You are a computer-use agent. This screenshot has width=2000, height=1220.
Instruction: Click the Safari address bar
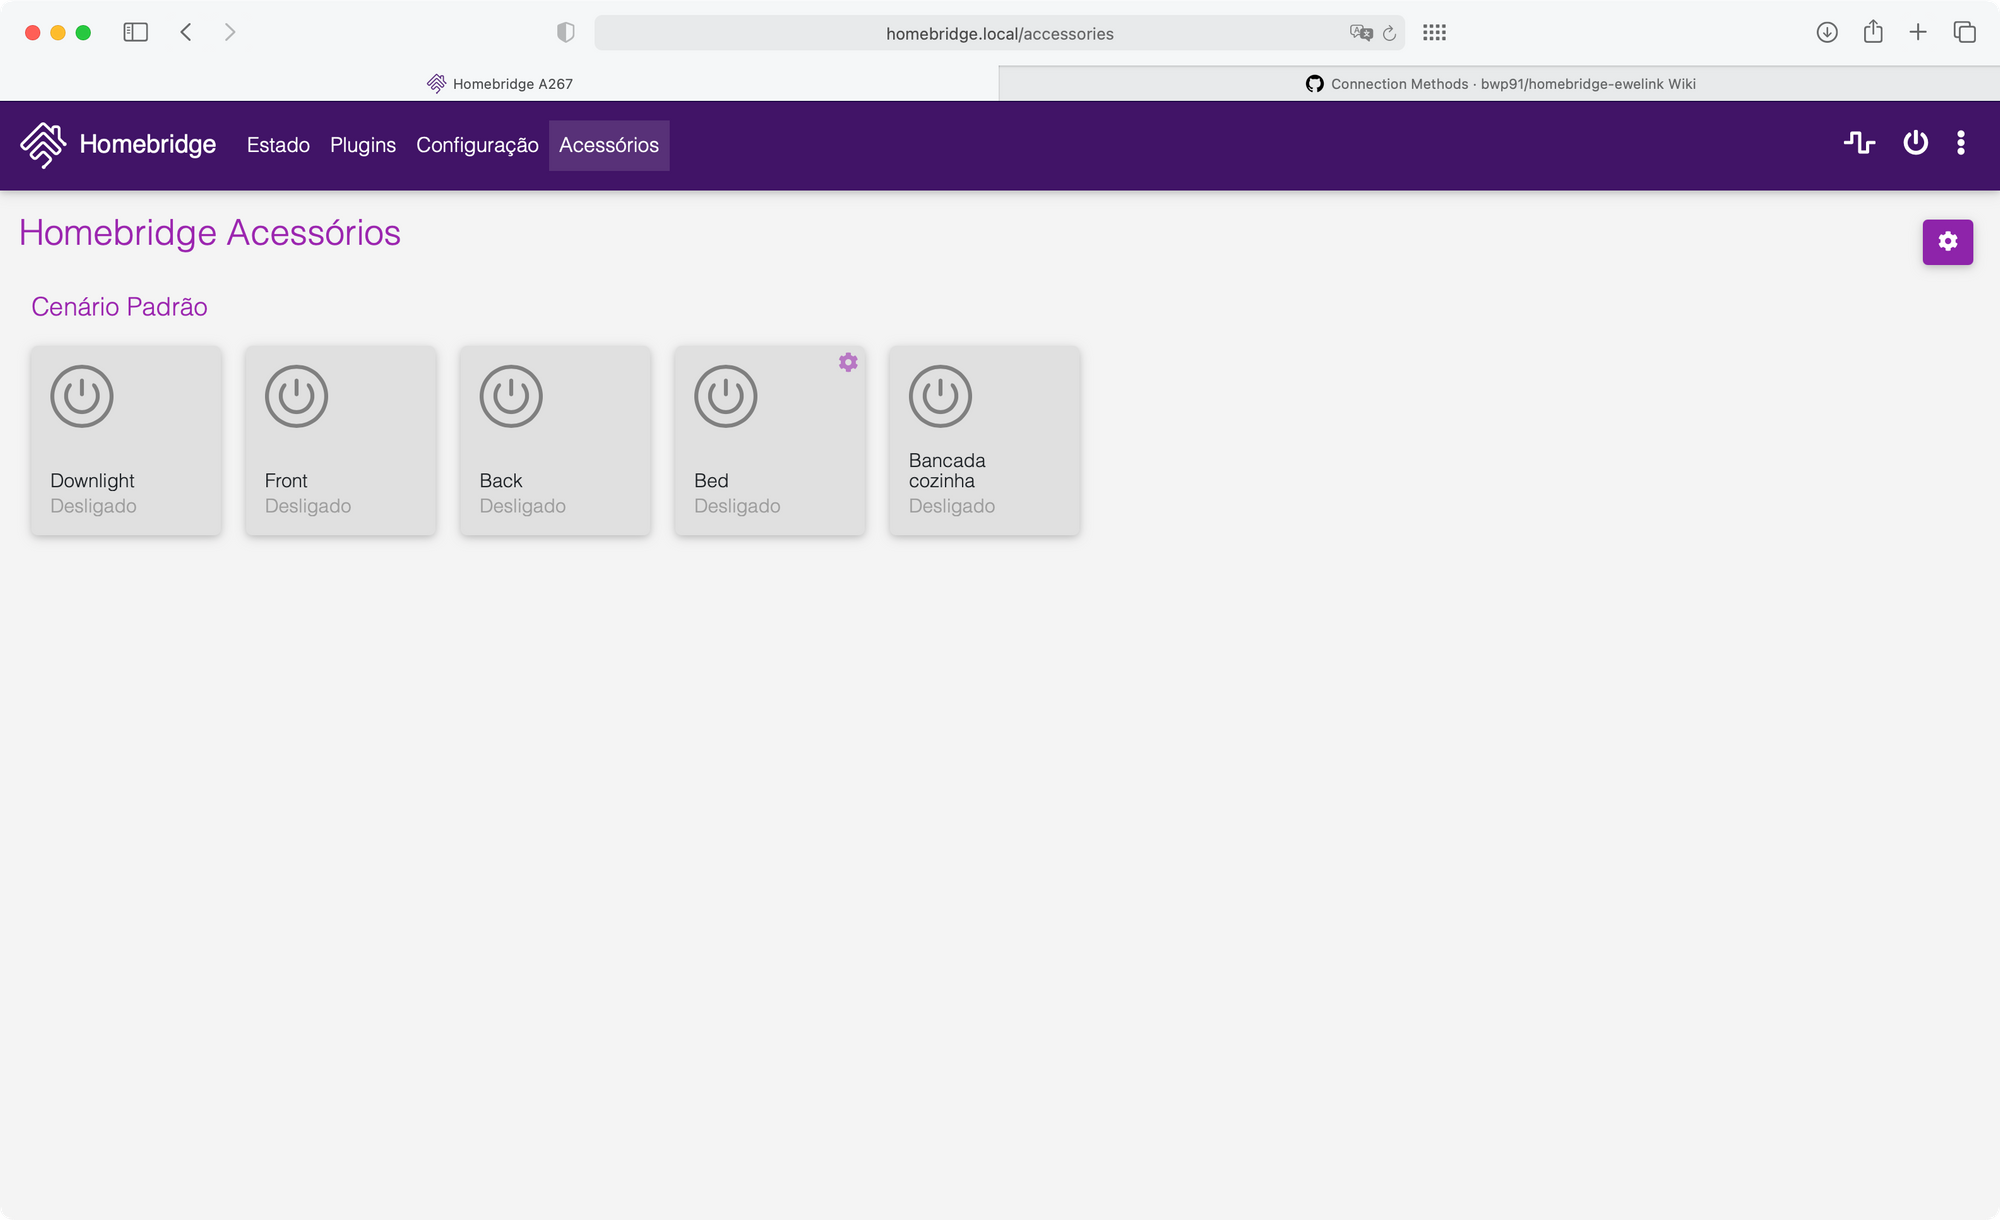point(999,33)
